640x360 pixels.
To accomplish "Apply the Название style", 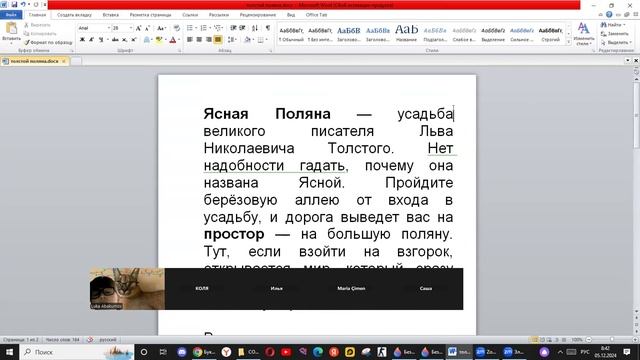I will click(407, 34).
